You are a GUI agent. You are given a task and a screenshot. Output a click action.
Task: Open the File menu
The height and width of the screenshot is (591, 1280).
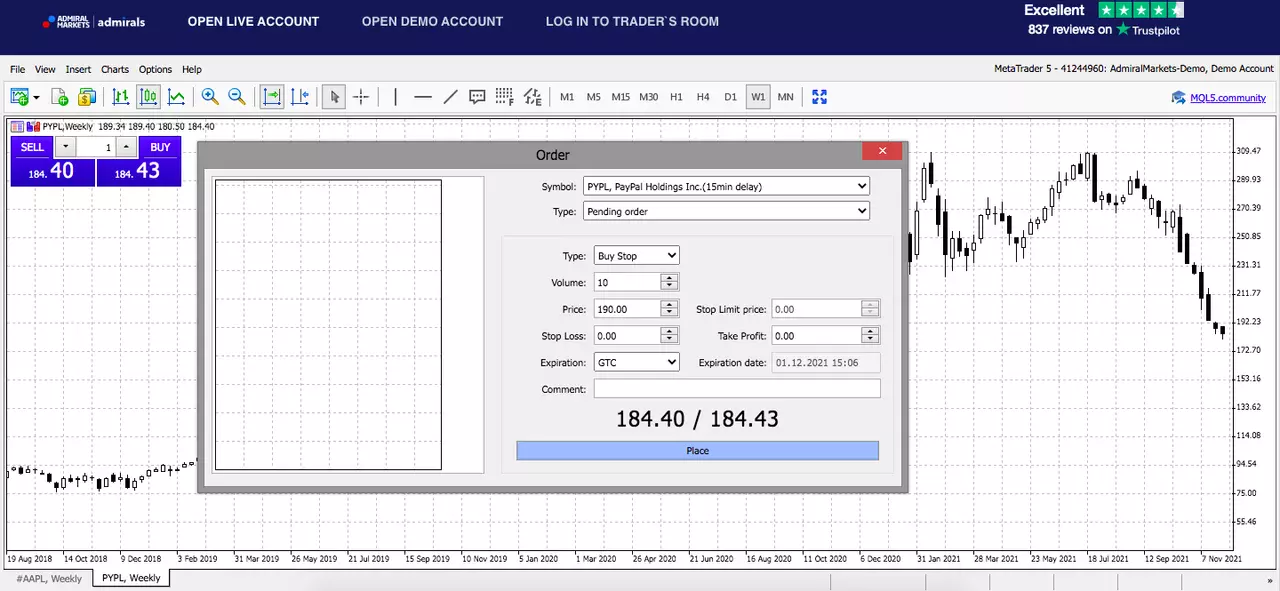(x=18, y=70)
